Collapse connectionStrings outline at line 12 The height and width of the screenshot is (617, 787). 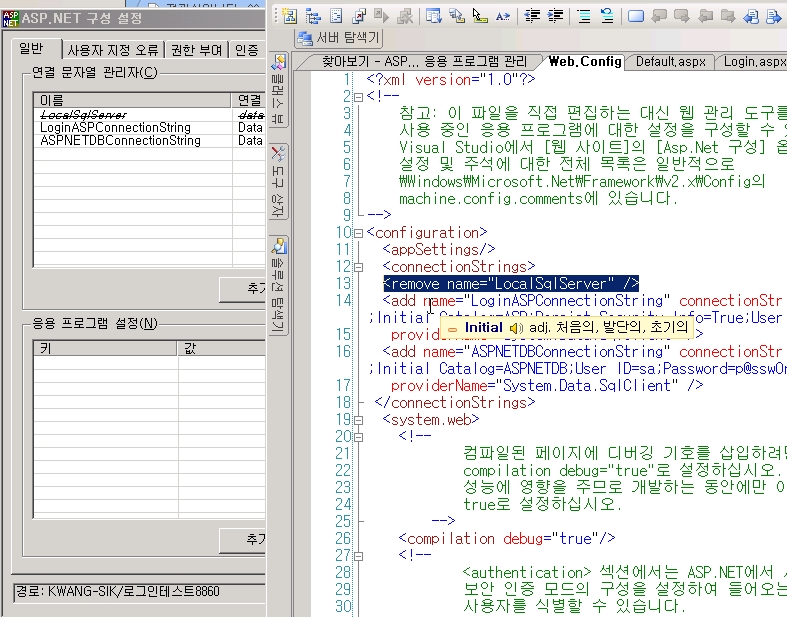[358, 268]
